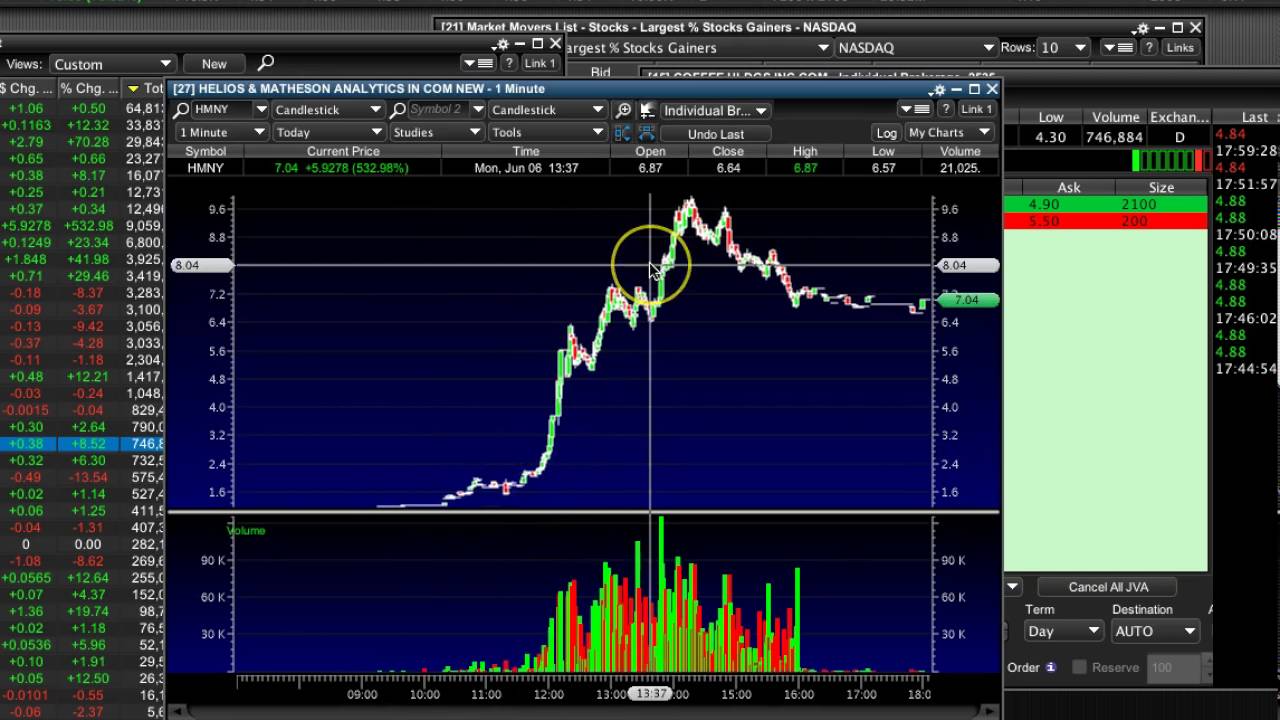Click help question mark in top-left watchlist window
The height and width of the screenshot is (720, 1280).
(x=509, y=63)
